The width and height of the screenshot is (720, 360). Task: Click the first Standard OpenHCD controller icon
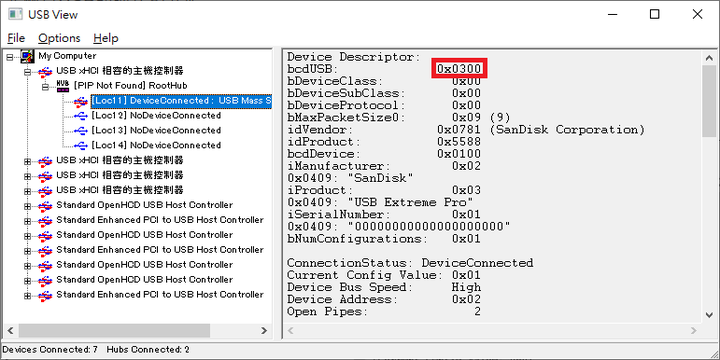45,205
